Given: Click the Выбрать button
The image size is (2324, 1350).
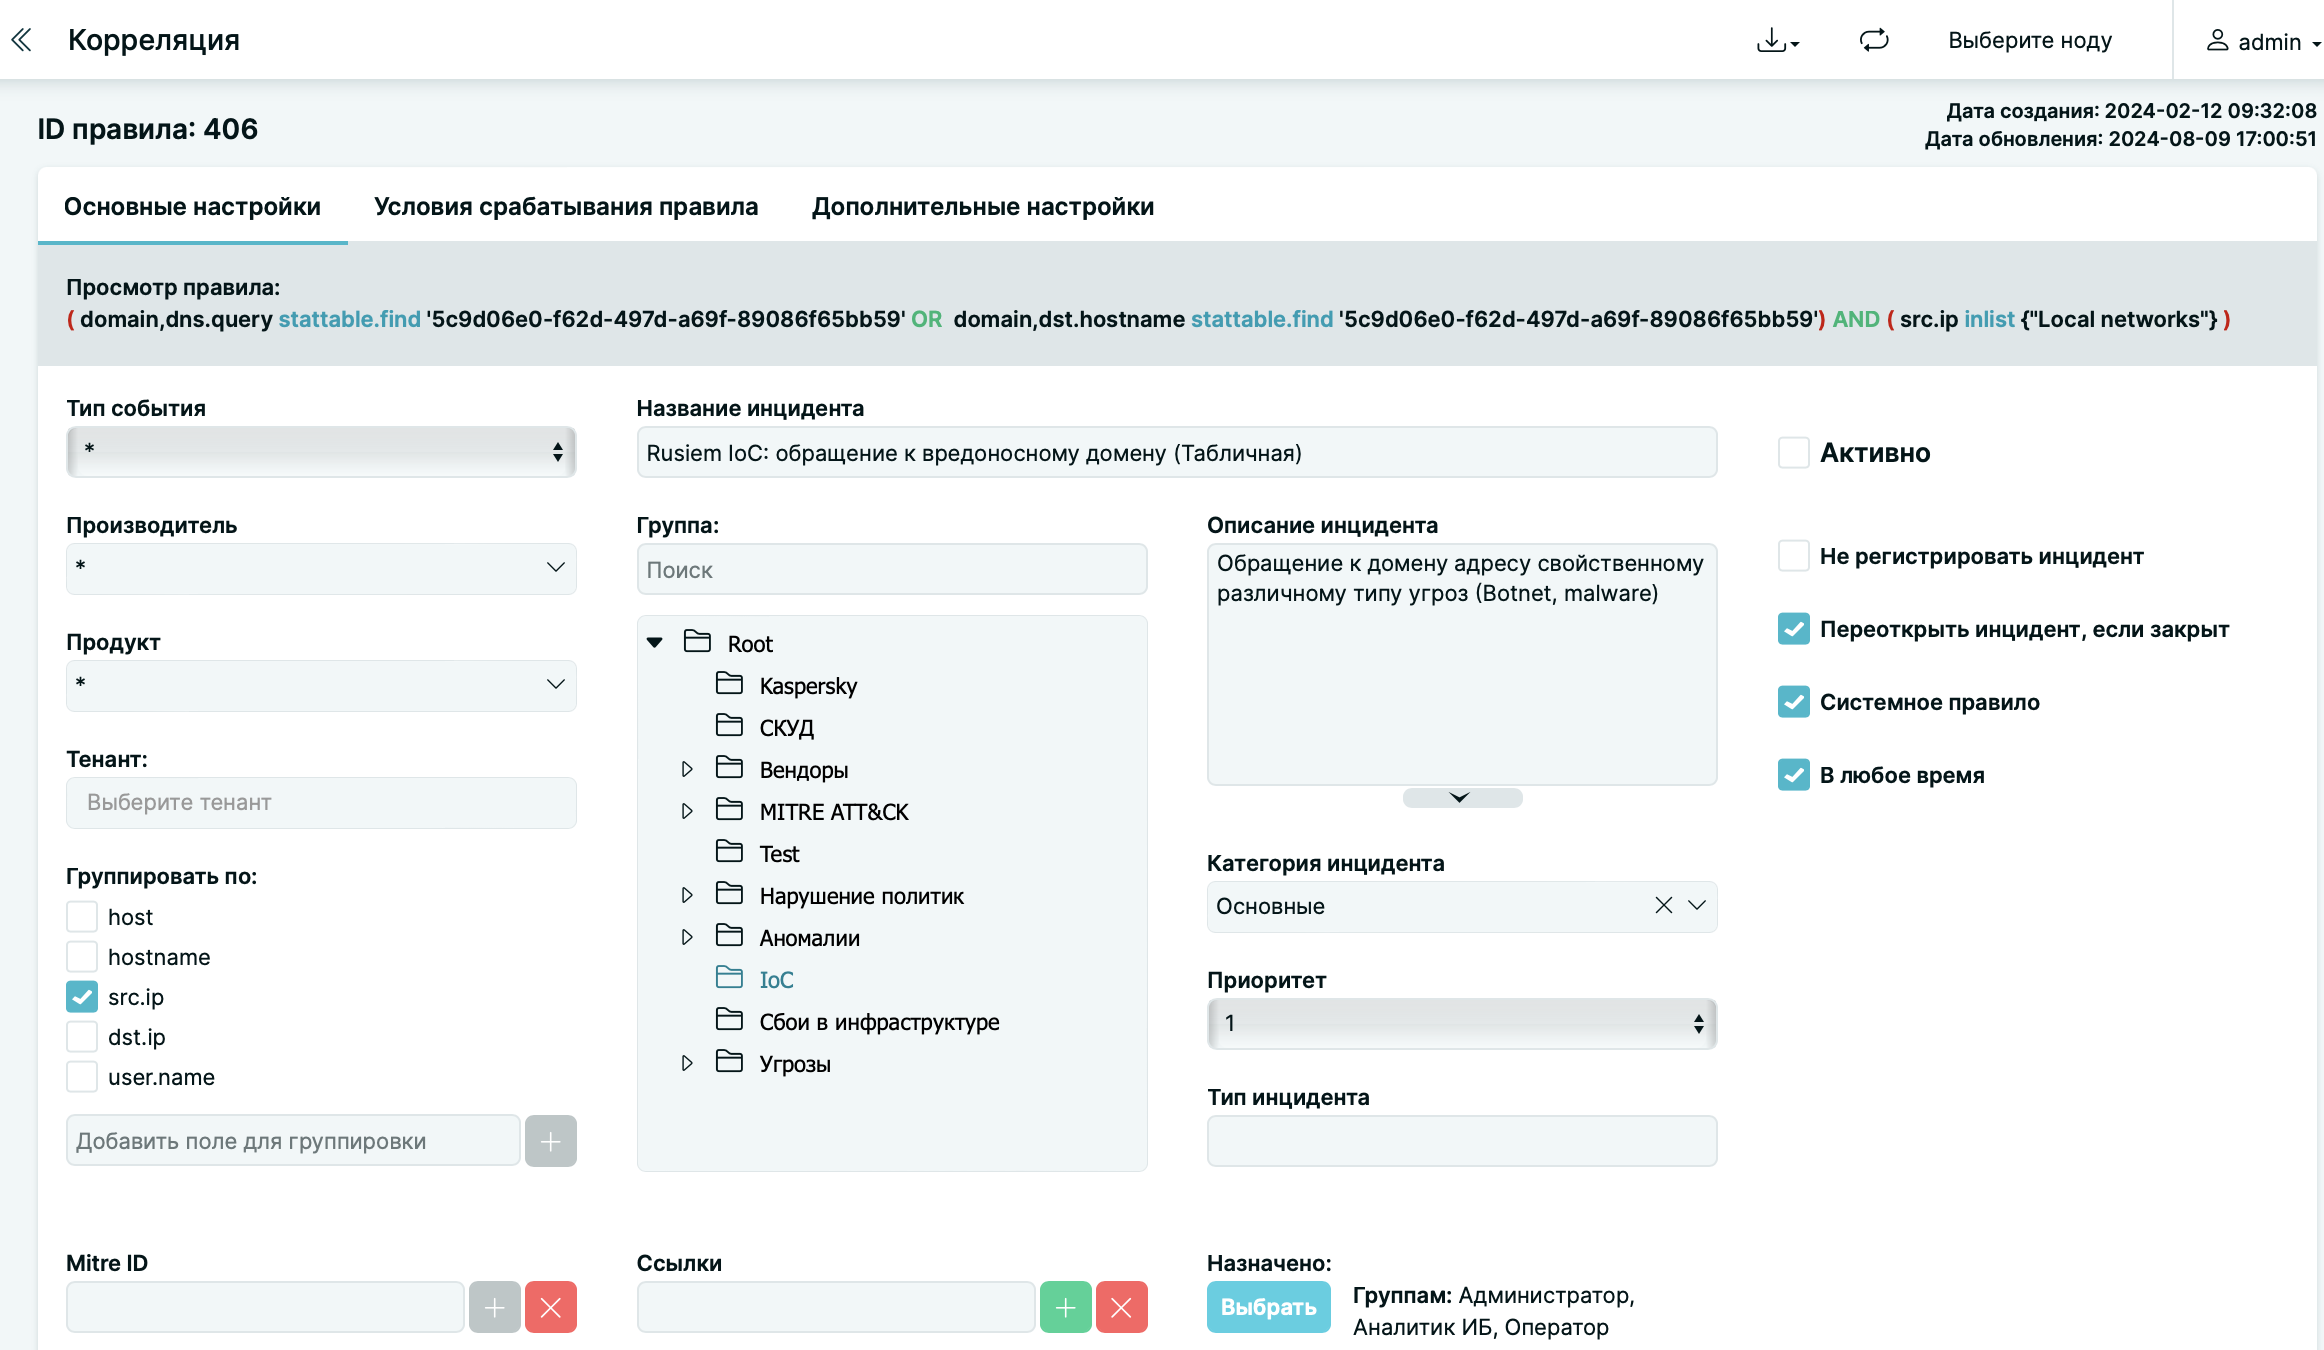Looking at the screenshot, I should [x=1268, y=1307].
